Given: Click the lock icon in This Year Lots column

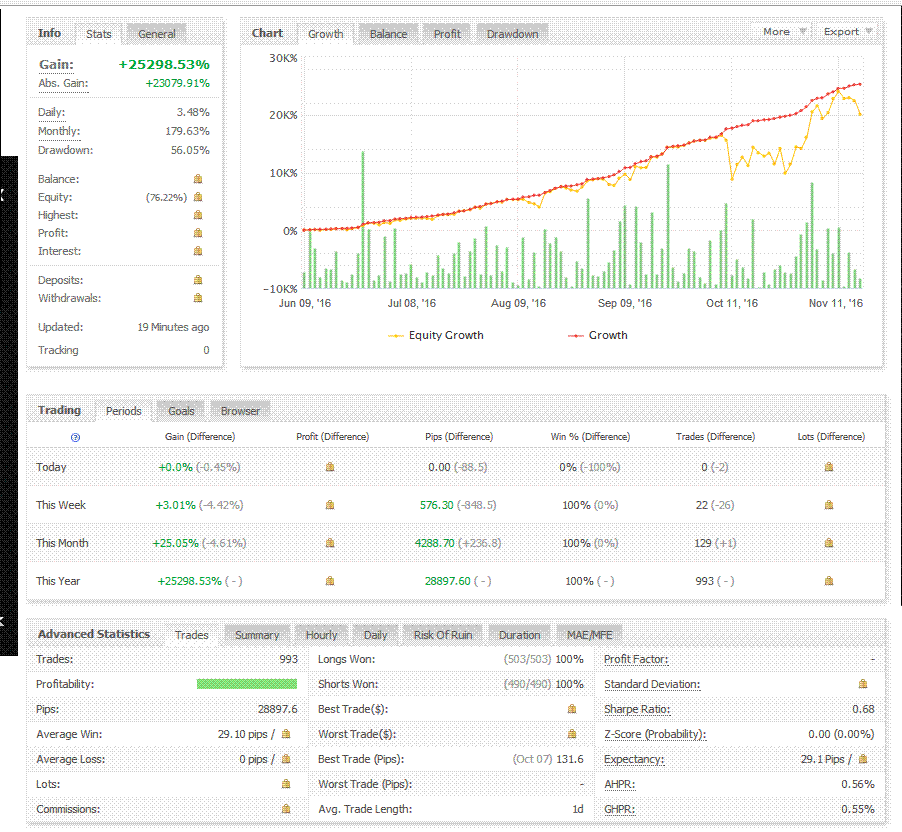Looking at the screenshot, I should click(x=828, y=581).
